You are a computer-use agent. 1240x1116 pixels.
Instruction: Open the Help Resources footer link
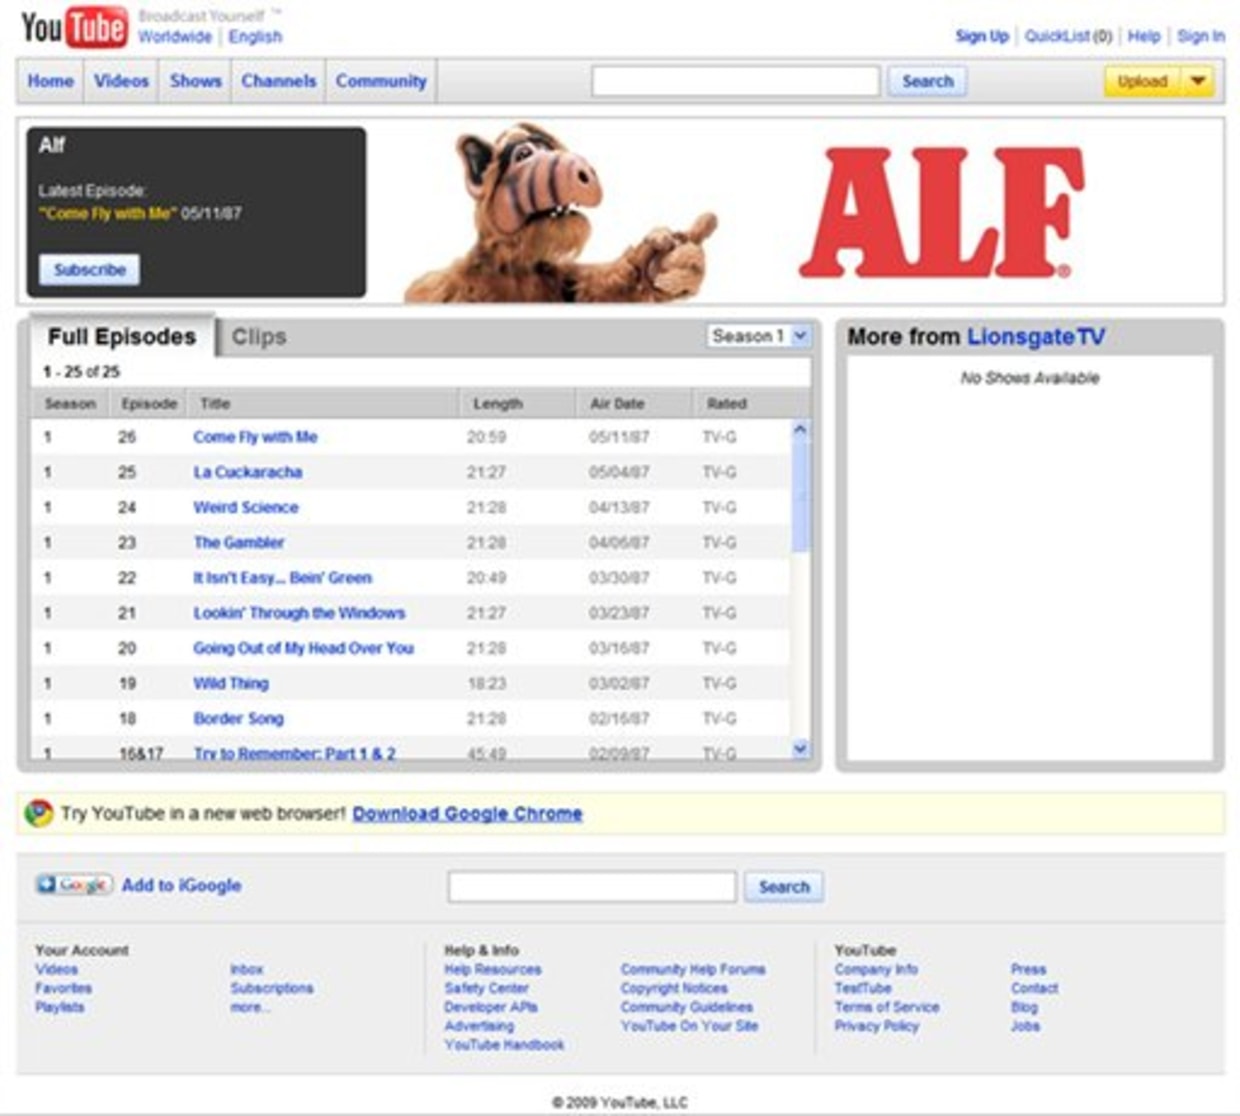coord(493,969)
